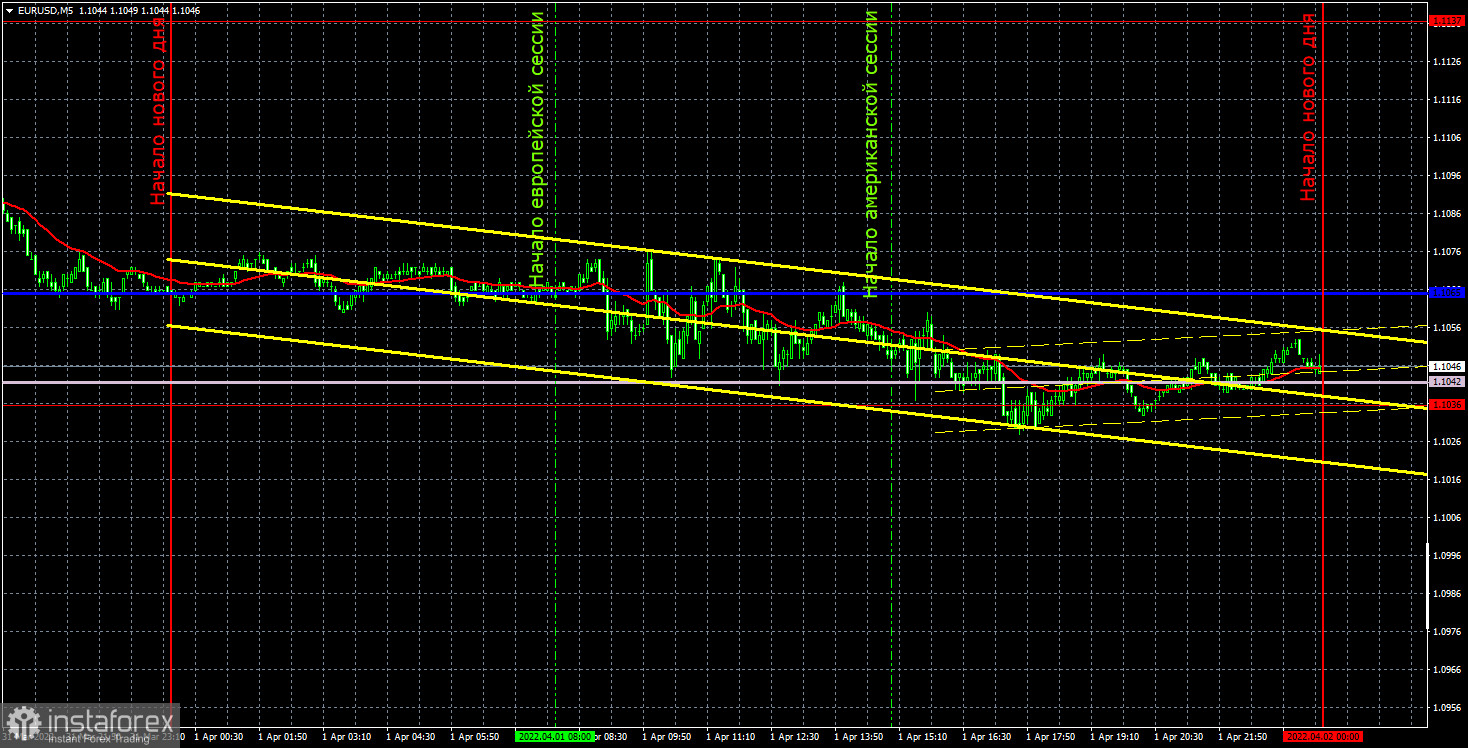This screenshot has height=748, width=1468.
Task: Click the 1 Apr 09:50 time label
Action: tap(667, 736)
